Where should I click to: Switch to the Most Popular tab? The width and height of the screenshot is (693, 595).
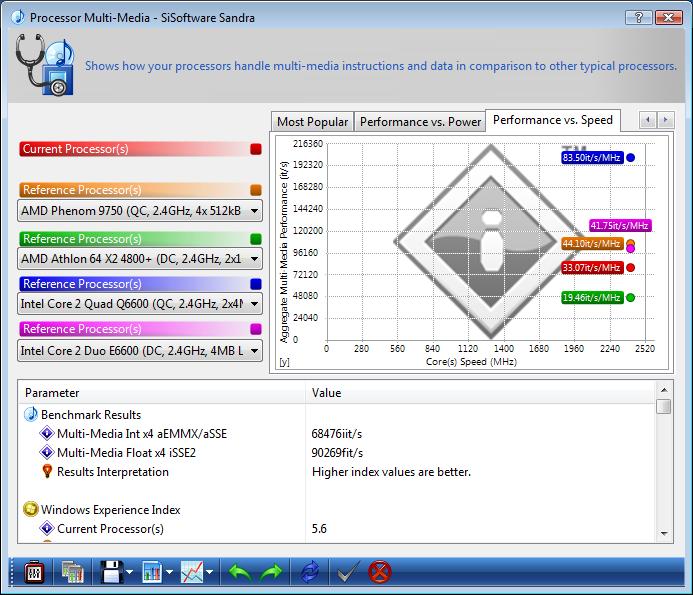click(312, 122)
